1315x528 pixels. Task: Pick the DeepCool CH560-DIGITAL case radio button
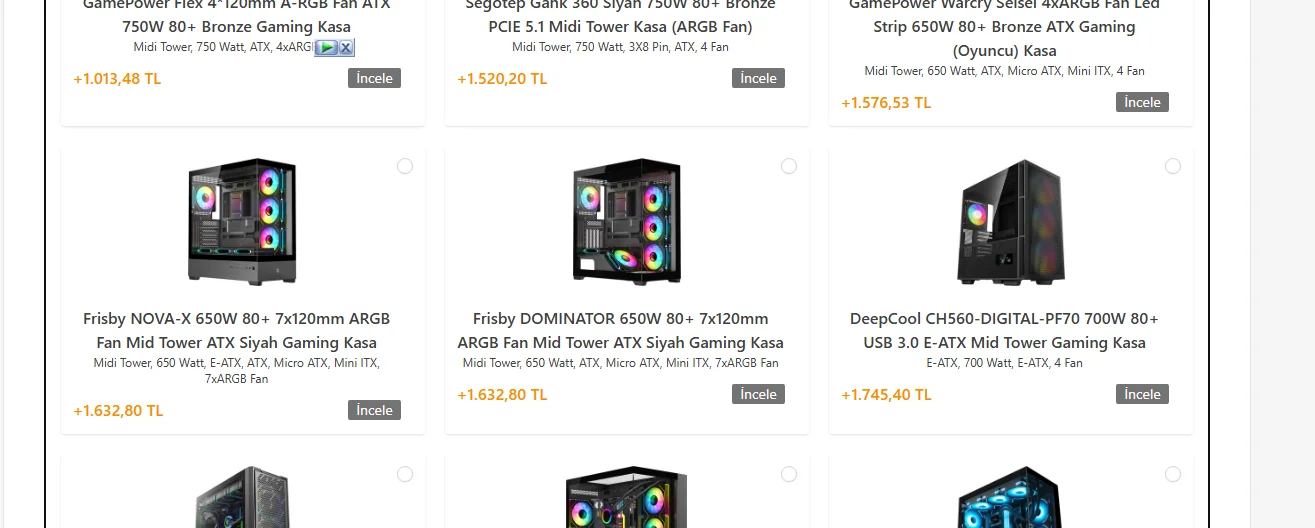click(1173, 166)
